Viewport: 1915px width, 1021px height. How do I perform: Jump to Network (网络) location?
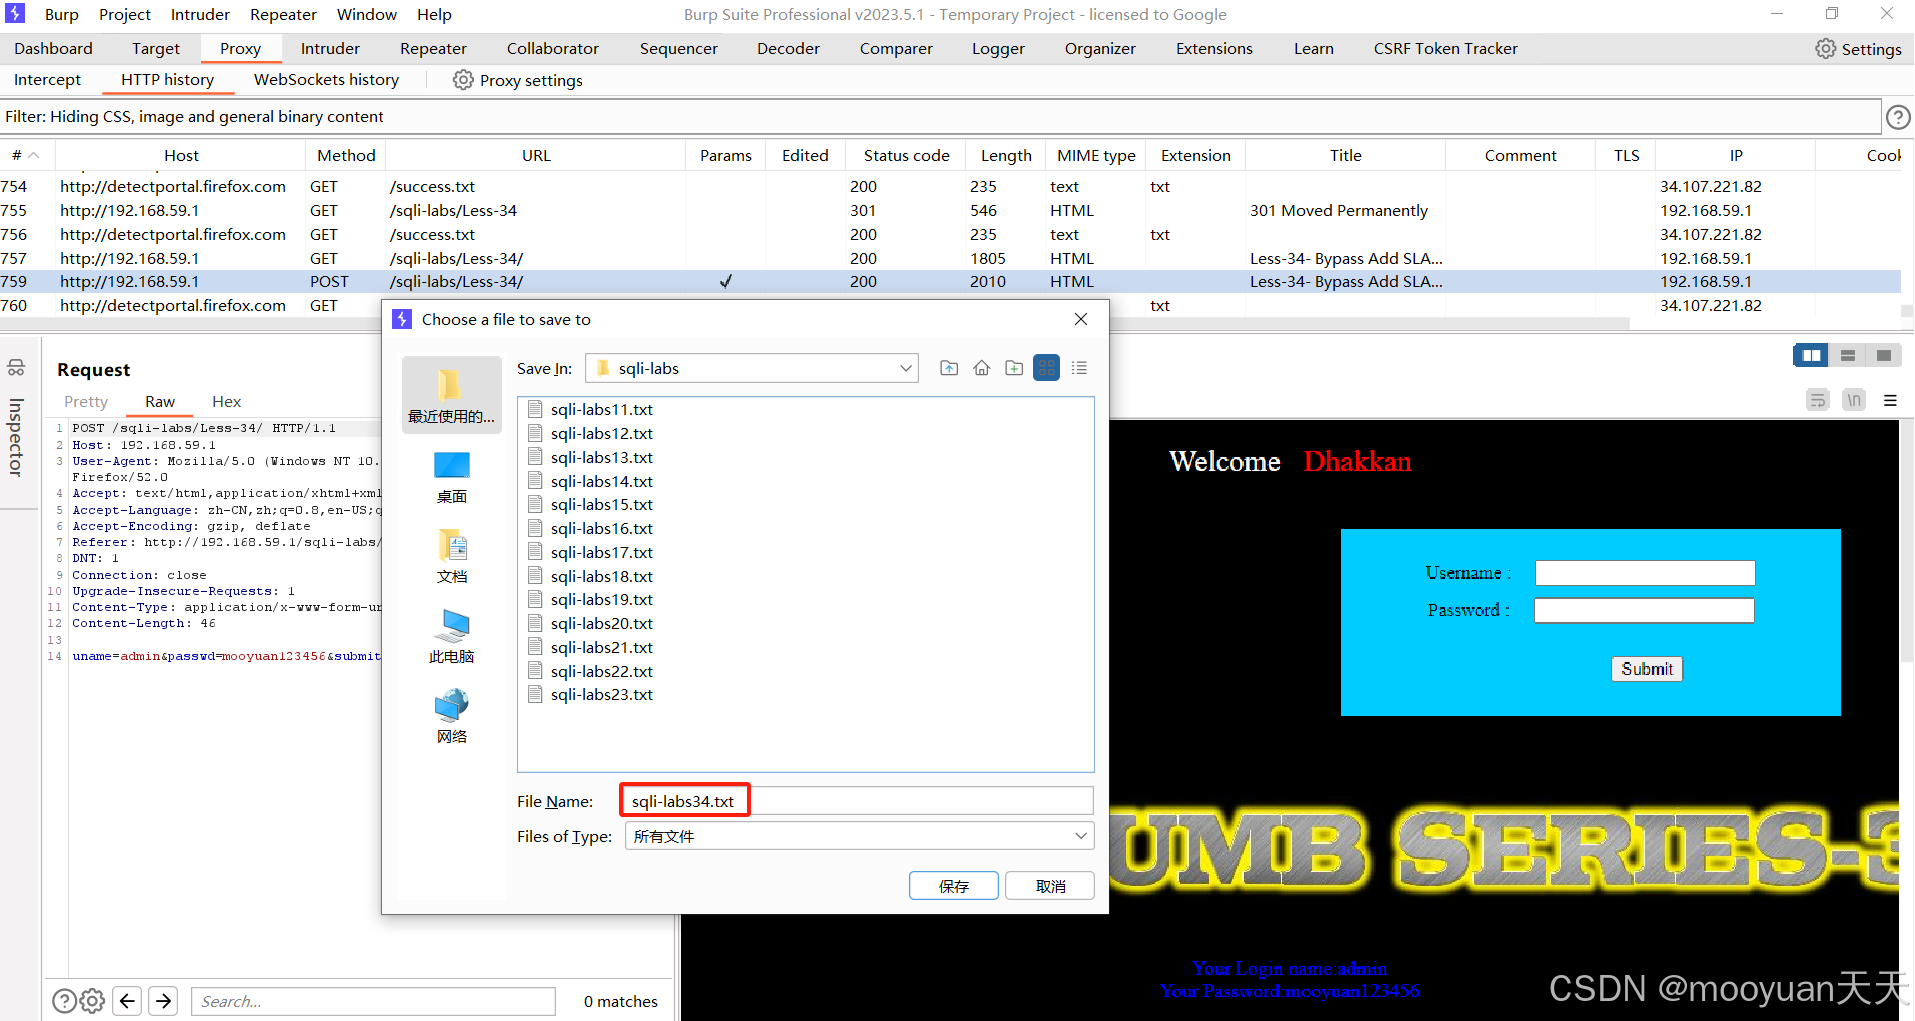(x=451, y=717)
